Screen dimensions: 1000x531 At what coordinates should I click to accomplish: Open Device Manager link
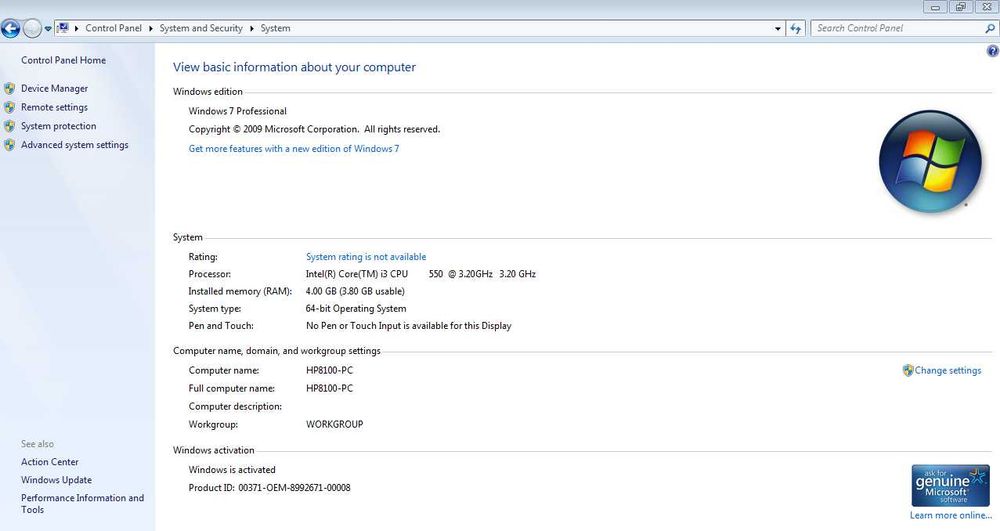point(54,89)
